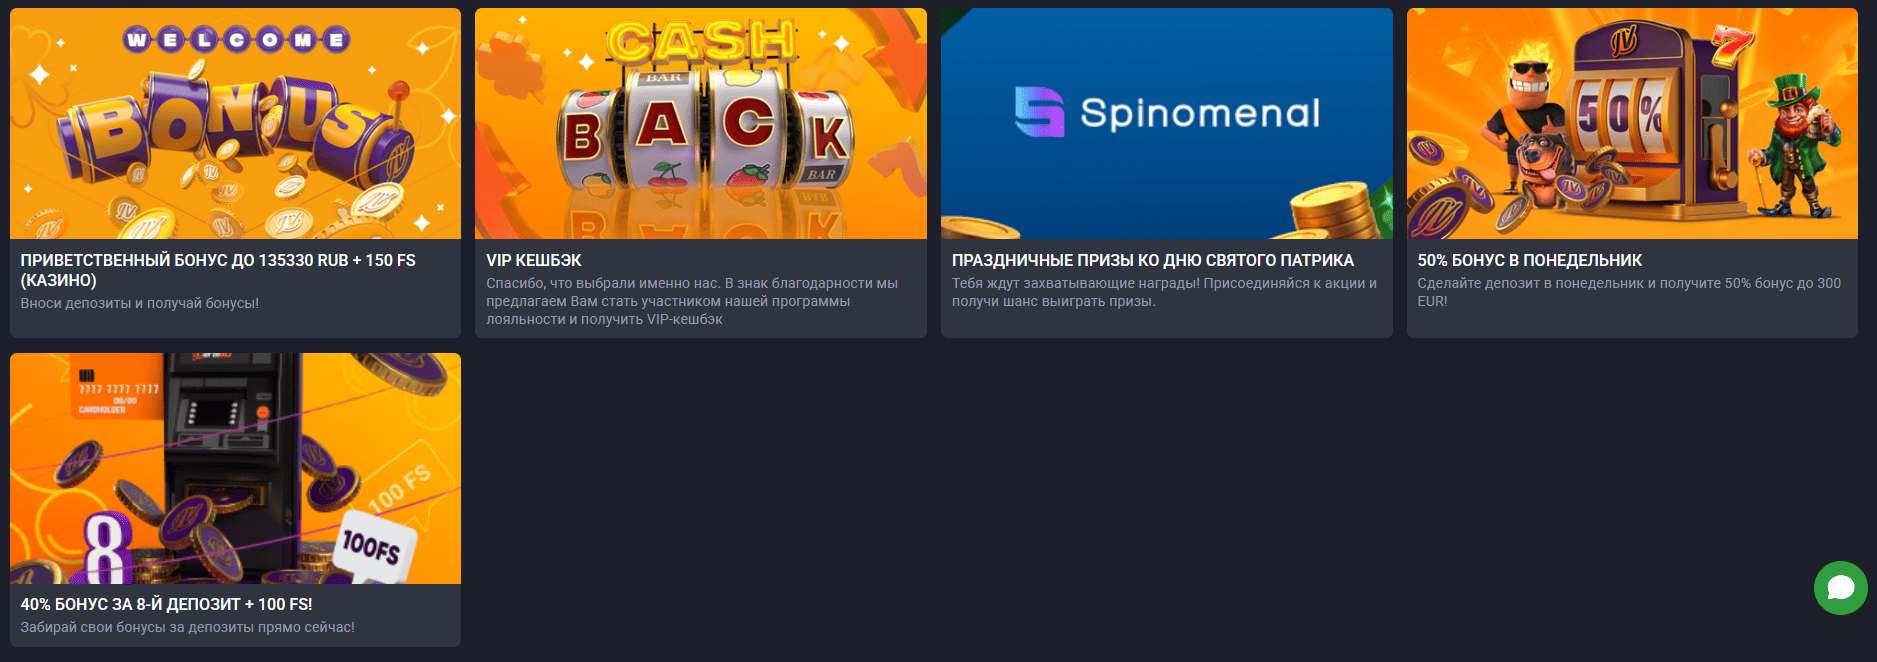Open ПРАЗДНИЧНЫЕ ПРИЗЫ КО ДНЮ СВЯТОГО ПАТРИКА title

pyautogui.click(x=1153, y=260)
